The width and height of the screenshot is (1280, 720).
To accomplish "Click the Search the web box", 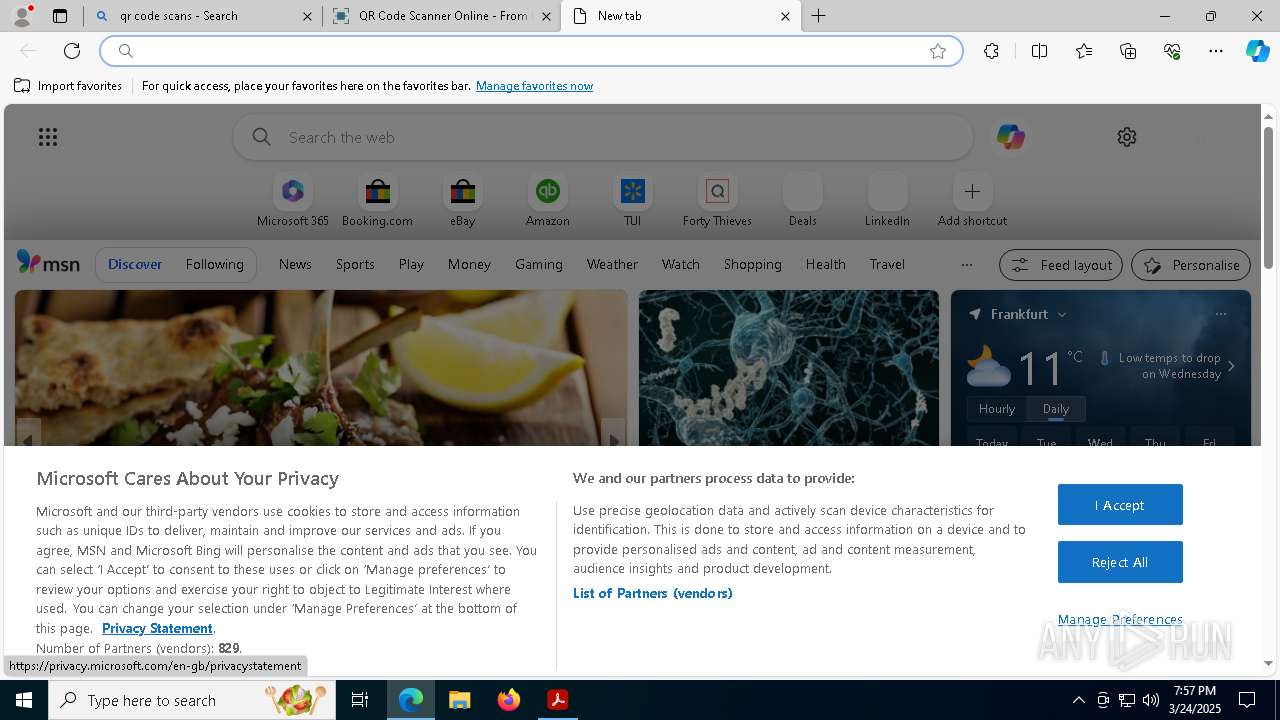I will point(602,137).
